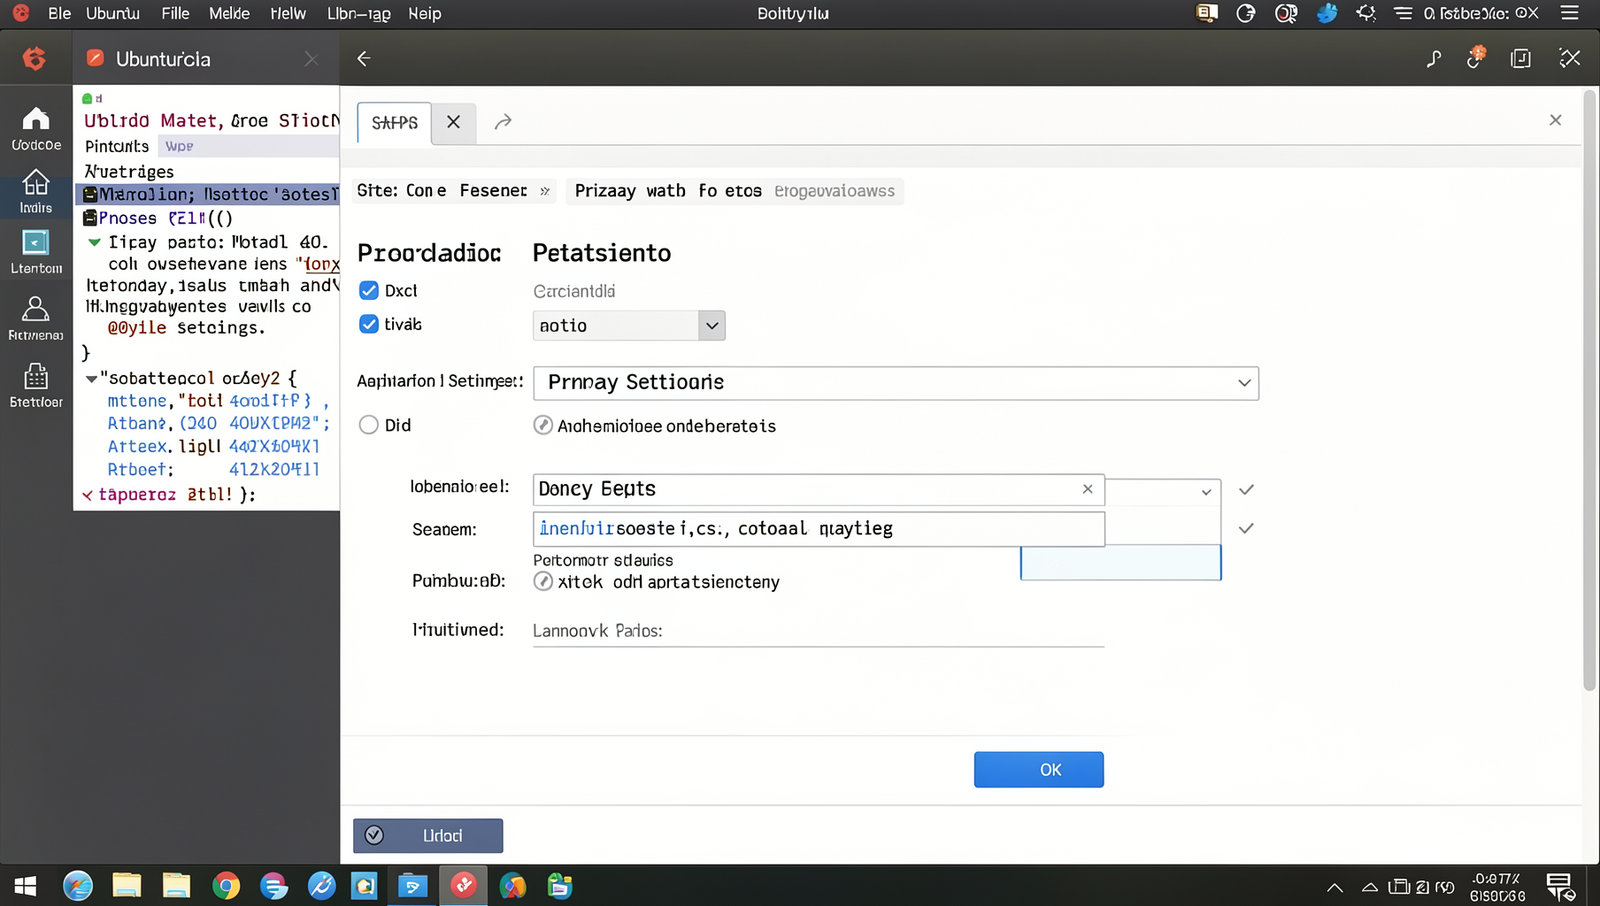
Task: Click the Seanem text input field
Action: click(x=819, y=528)
